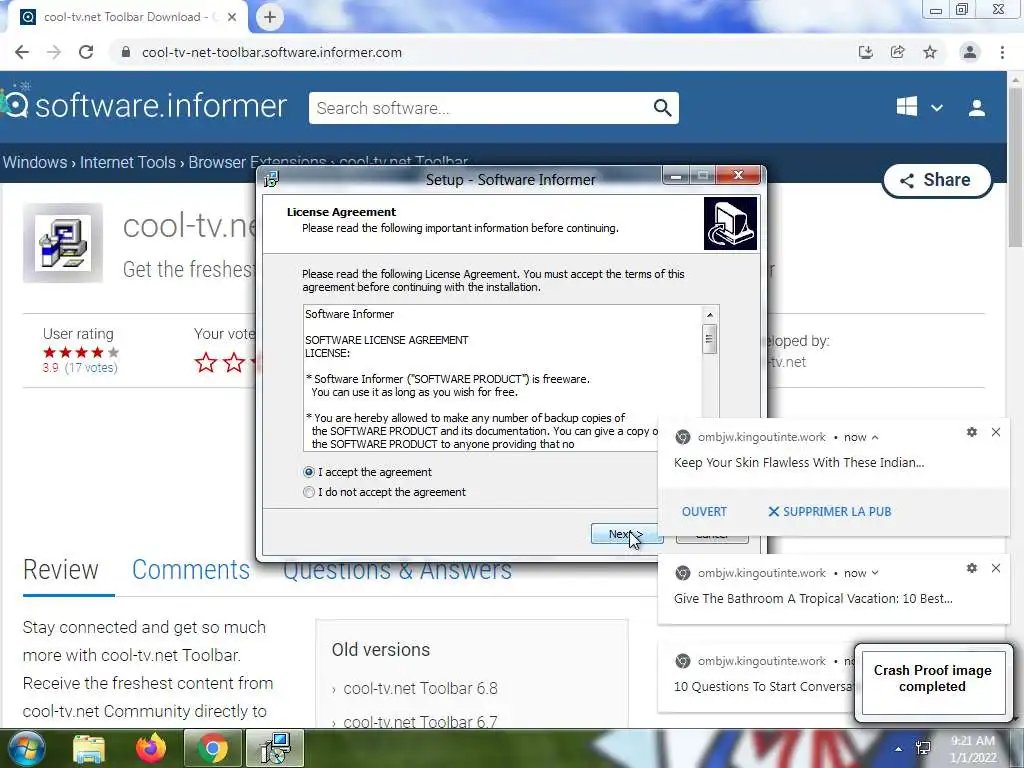Image resolution: width=1024 pixels, height=768 pixels.
Task: Open Windows Explorer from the taskbar
Action: coord(89,749)
